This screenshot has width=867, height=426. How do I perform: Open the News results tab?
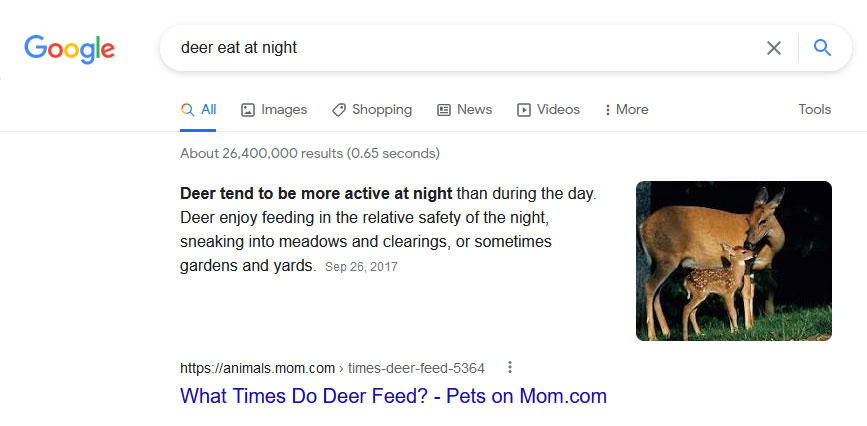point(464,110)
